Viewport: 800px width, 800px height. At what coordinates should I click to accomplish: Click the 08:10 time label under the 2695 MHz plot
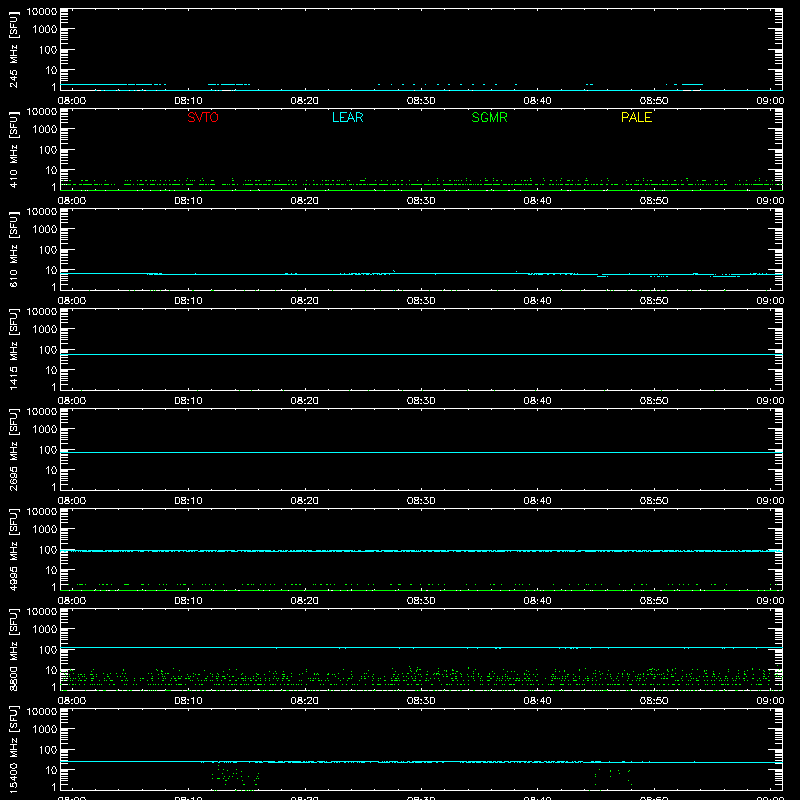tap(188, 501)
